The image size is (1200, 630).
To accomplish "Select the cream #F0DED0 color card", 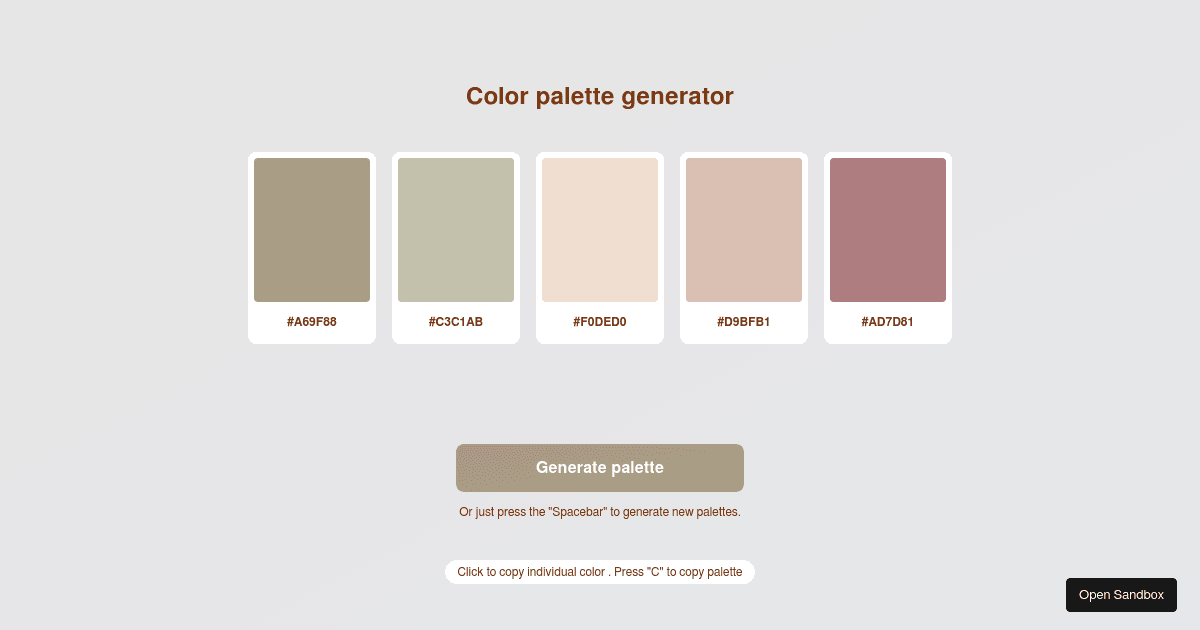I will pyautogui.click(x=599, y=229).
